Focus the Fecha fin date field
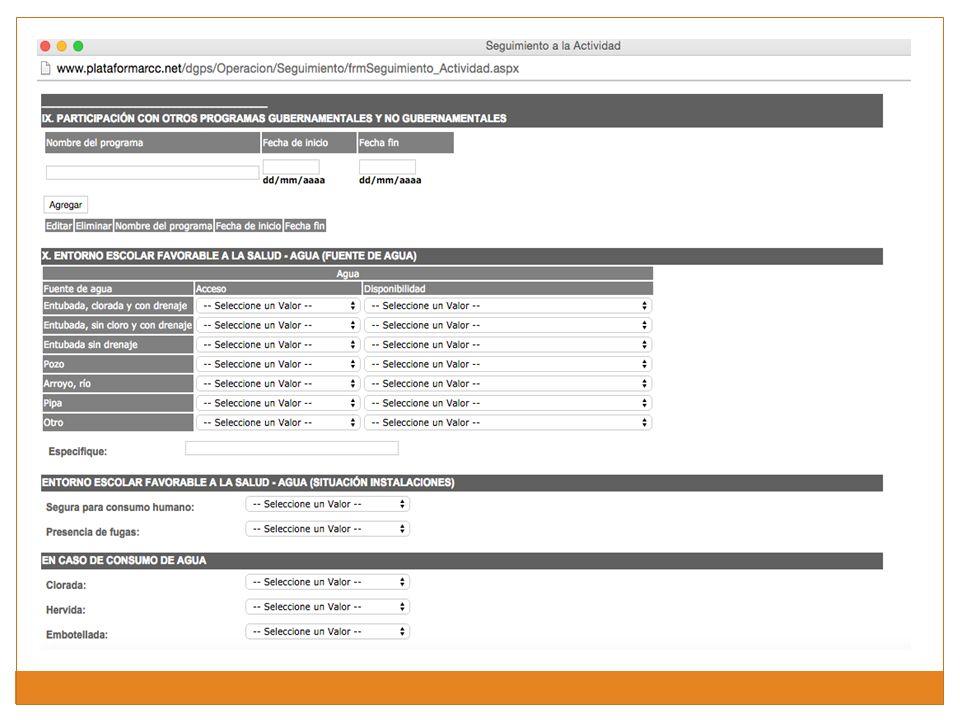The width and height of the screenshot is (960, 720). [387, 167]
